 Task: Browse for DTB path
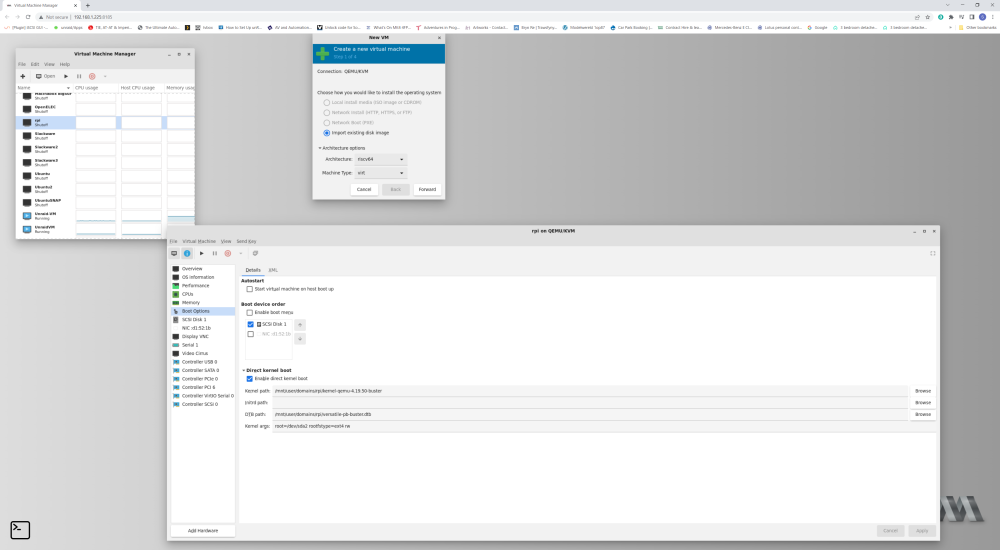click(923, 414)
